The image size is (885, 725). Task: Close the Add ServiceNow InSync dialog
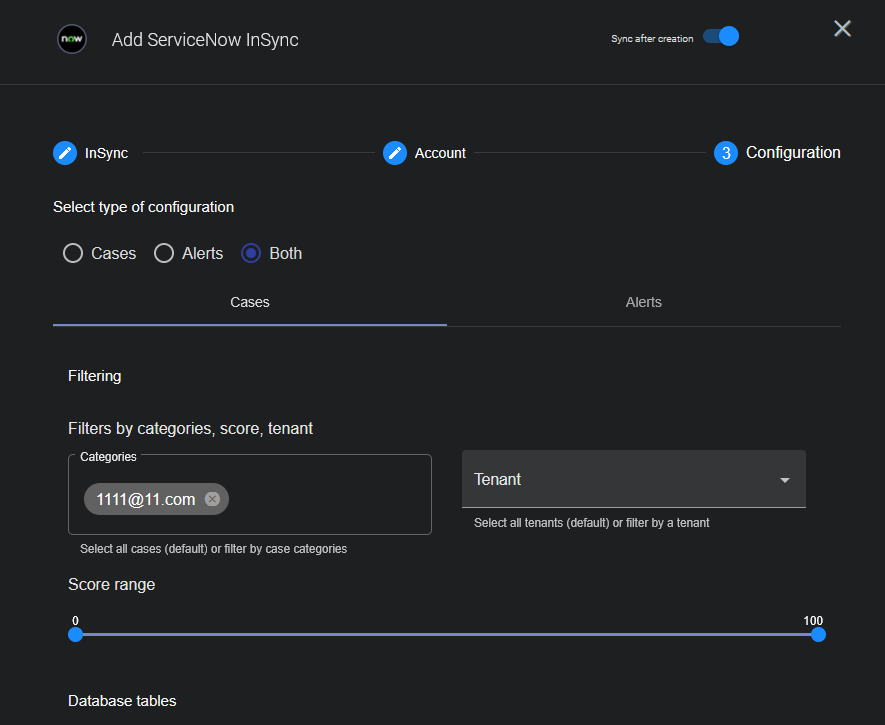[842, 29]
